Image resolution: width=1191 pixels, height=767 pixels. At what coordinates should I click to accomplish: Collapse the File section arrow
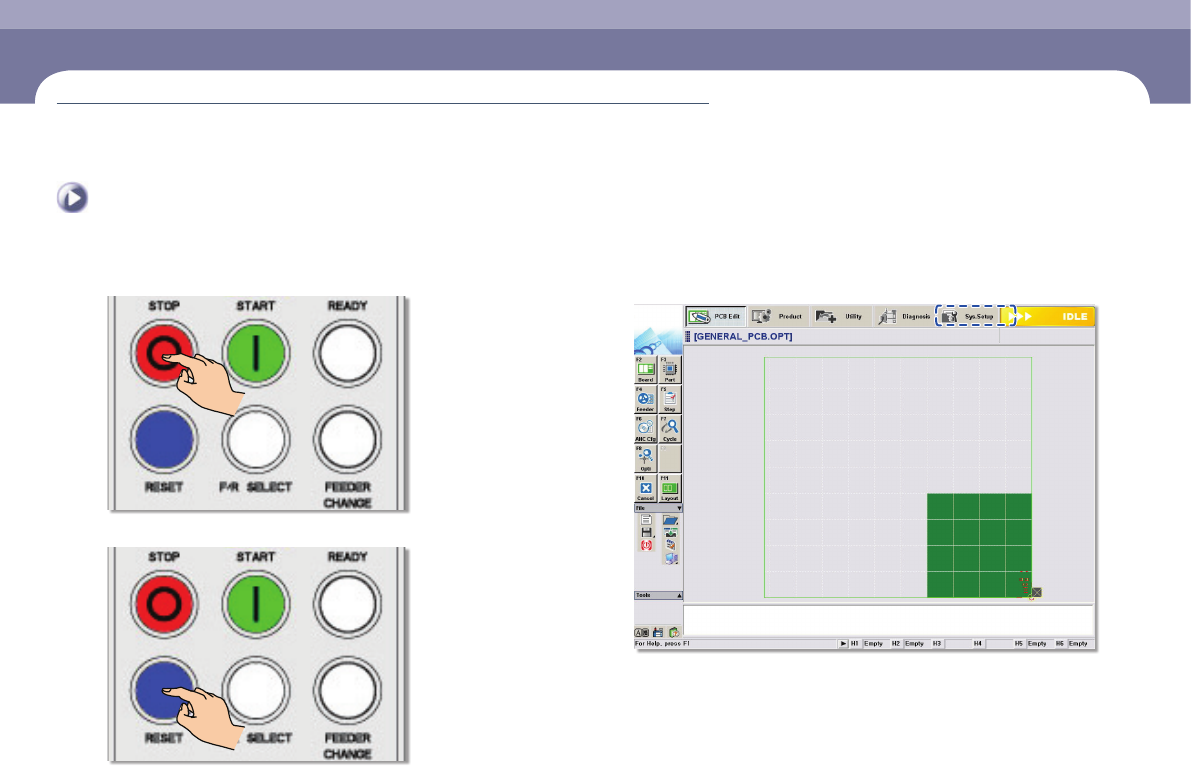pyautogui.click(x=679, y=508)
